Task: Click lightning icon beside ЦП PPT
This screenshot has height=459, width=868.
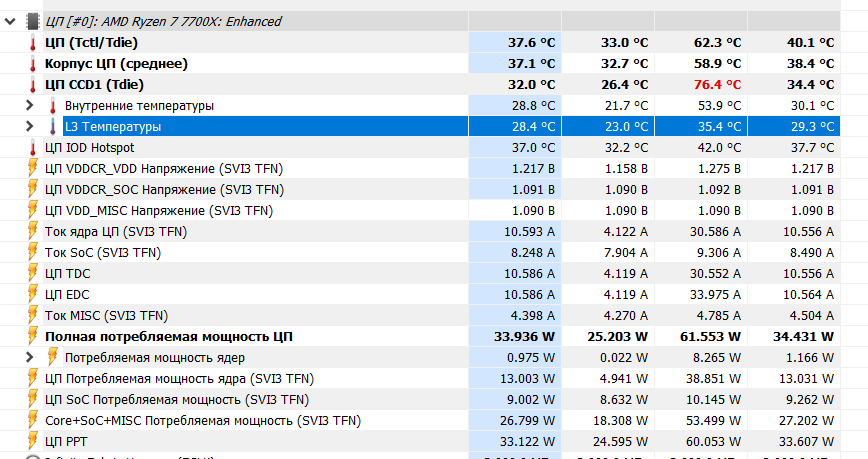Action: 32,441
